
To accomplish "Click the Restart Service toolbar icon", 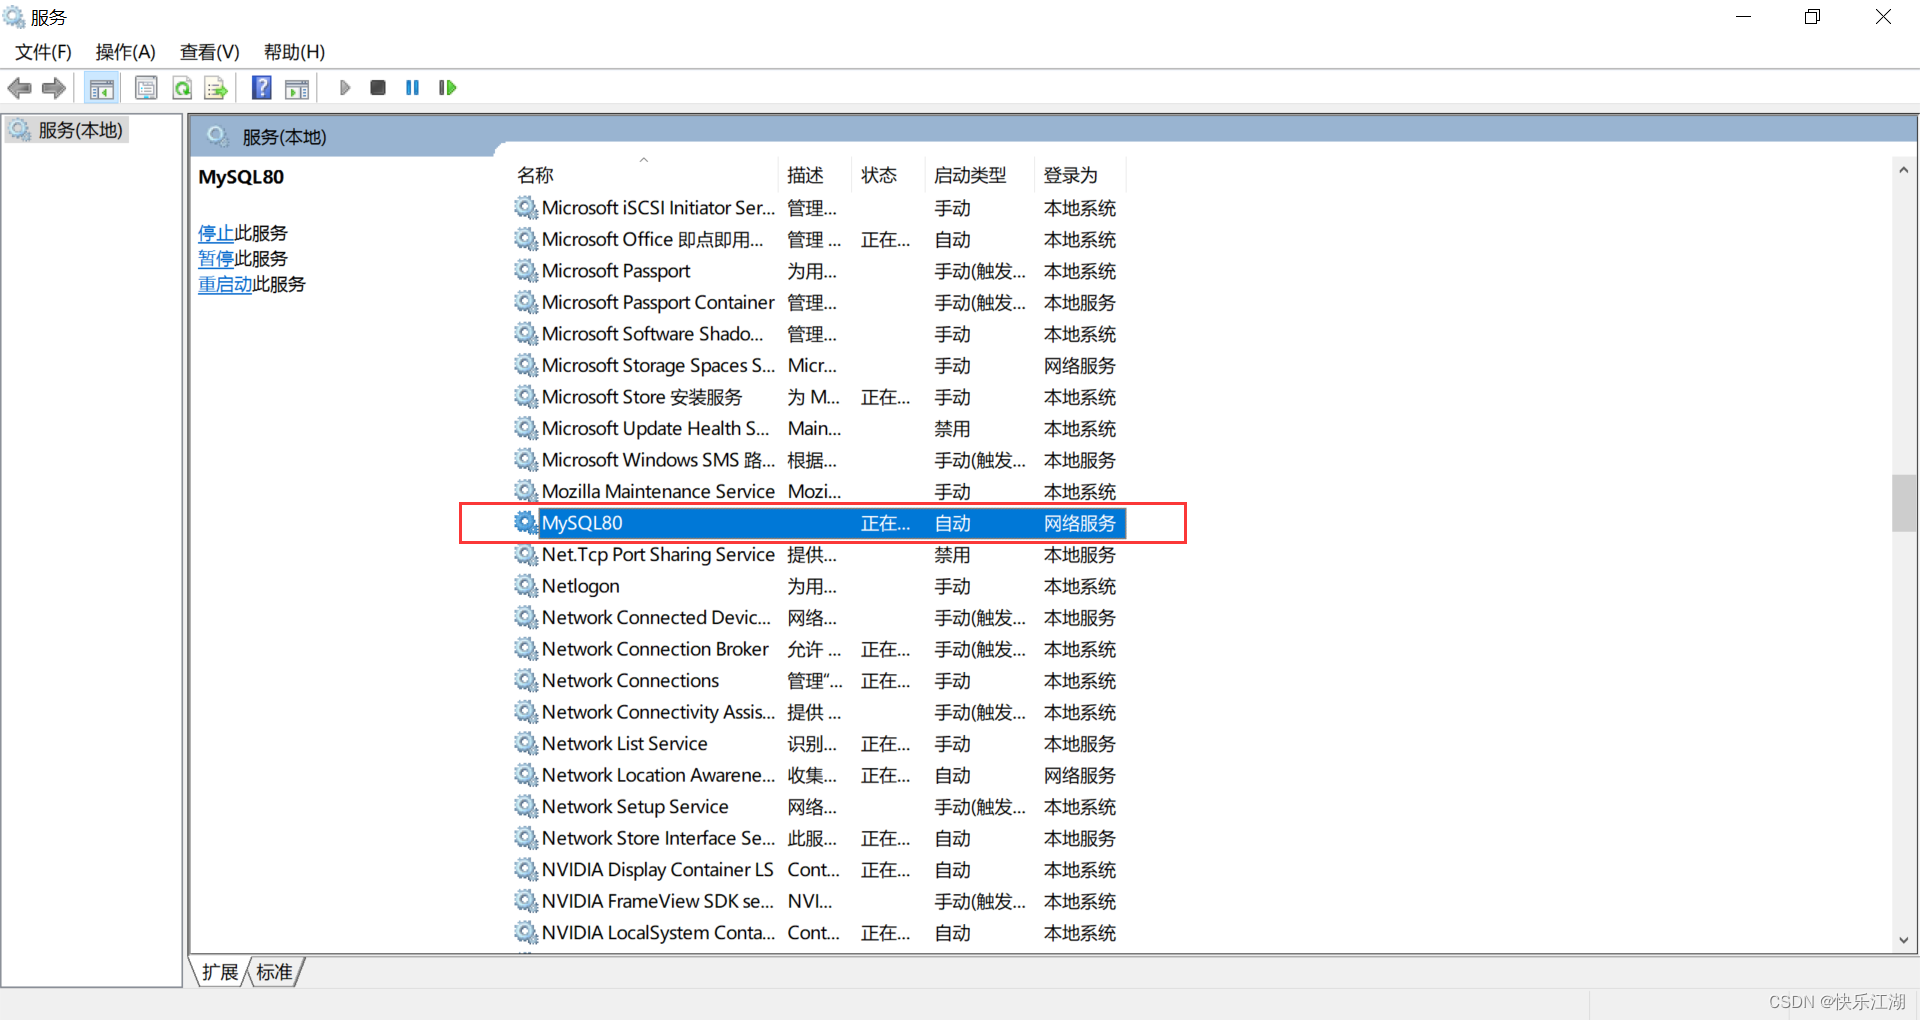I will [x=447, y=88].
